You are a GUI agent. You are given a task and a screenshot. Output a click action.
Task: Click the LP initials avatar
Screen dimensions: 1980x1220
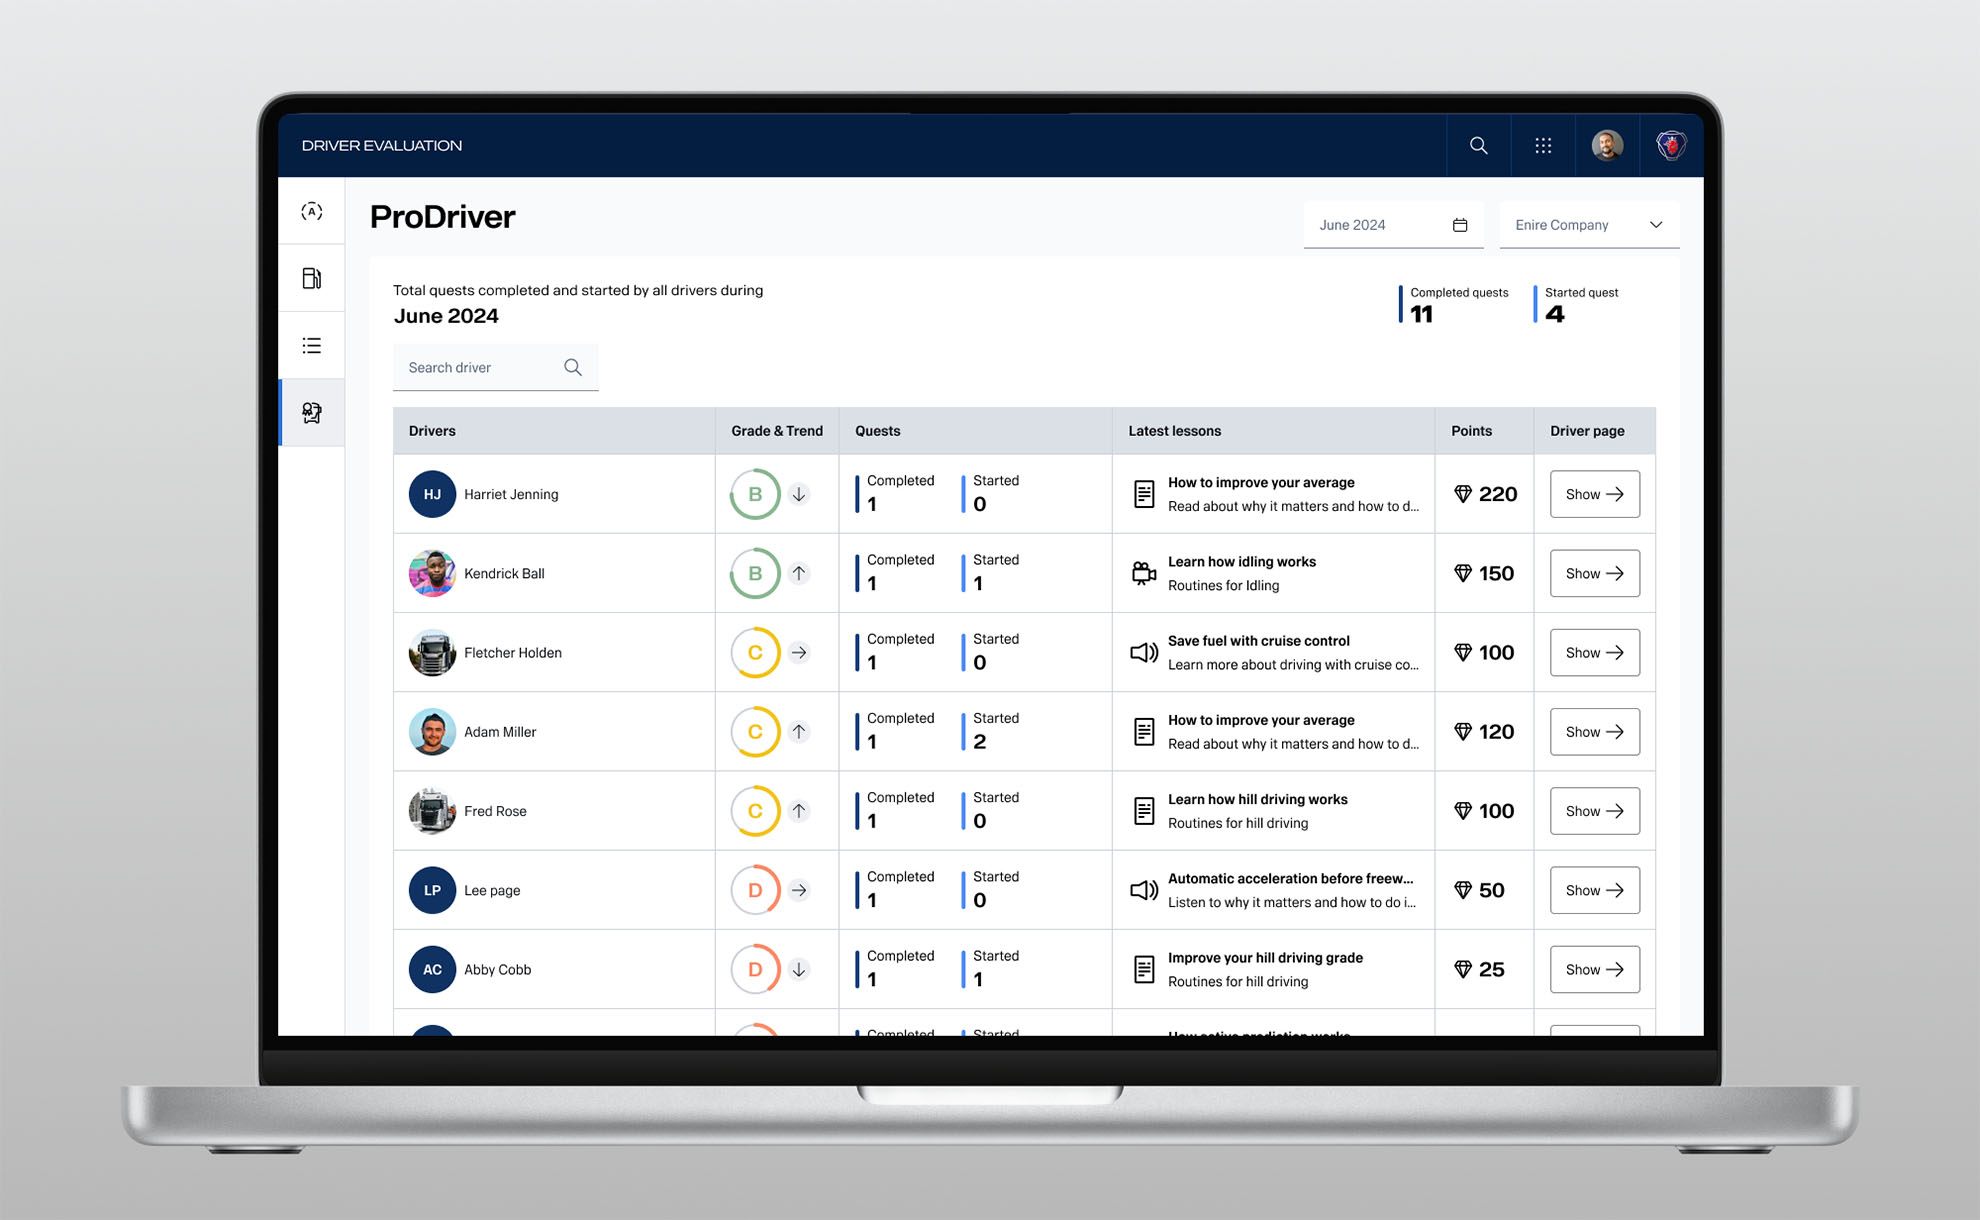(432, 890)
